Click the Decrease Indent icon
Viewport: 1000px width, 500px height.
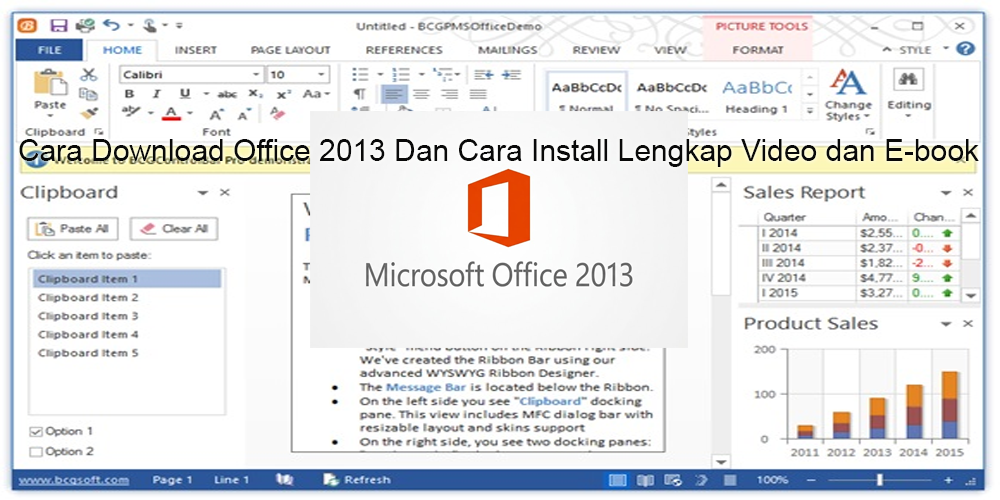(x=484, y=75)
